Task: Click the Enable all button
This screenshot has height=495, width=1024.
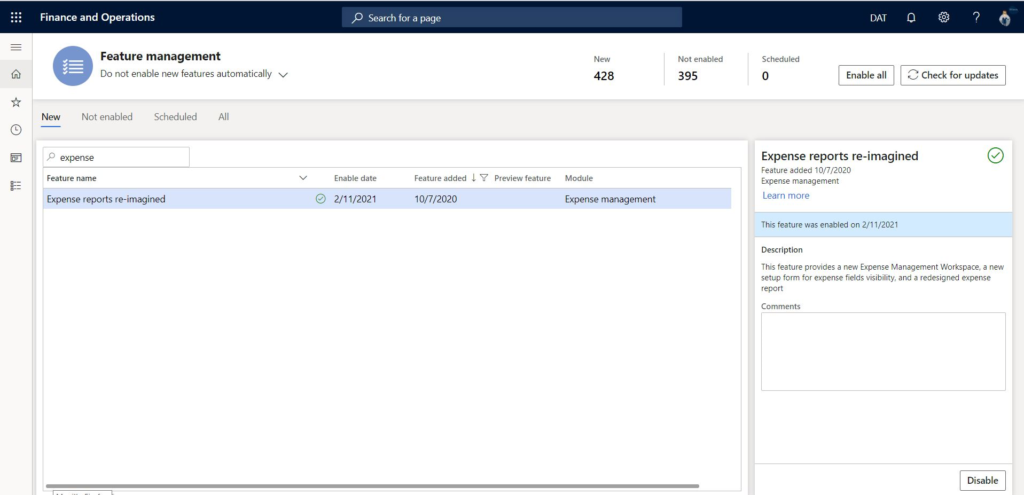Action: pos(866,75)
